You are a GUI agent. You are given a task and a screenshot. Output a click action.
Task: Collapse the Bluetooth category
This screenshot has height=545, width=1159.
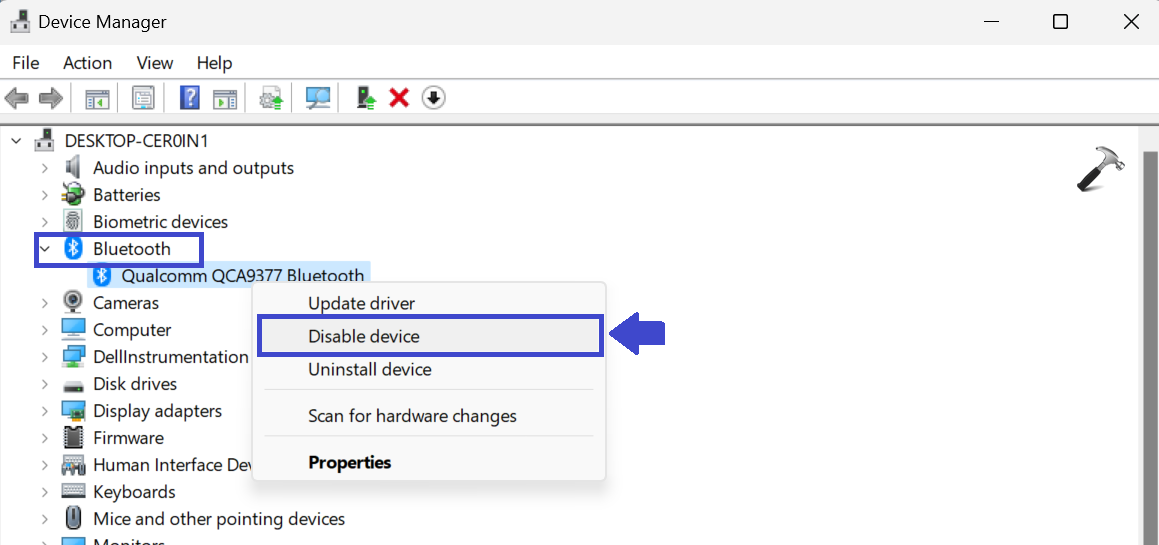tap(44, 249)
